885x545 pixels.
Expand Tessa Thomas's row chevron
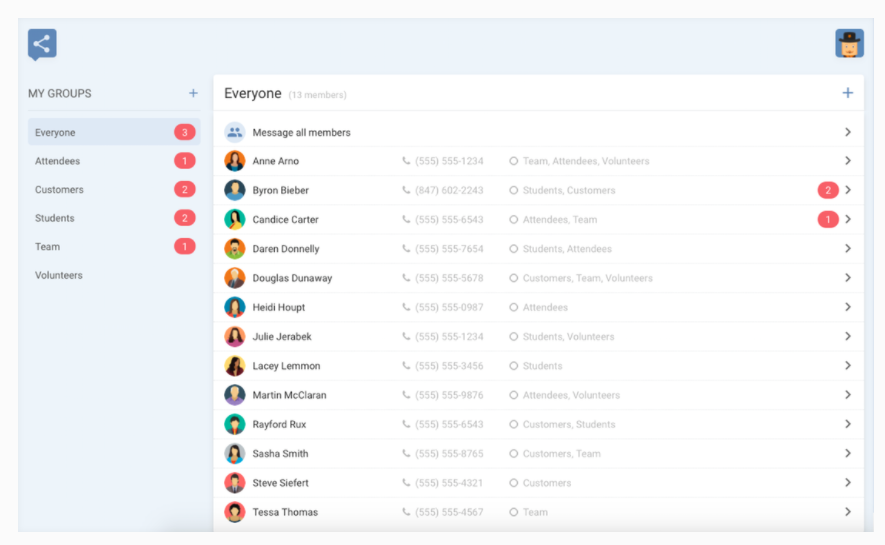click(848, 512)
